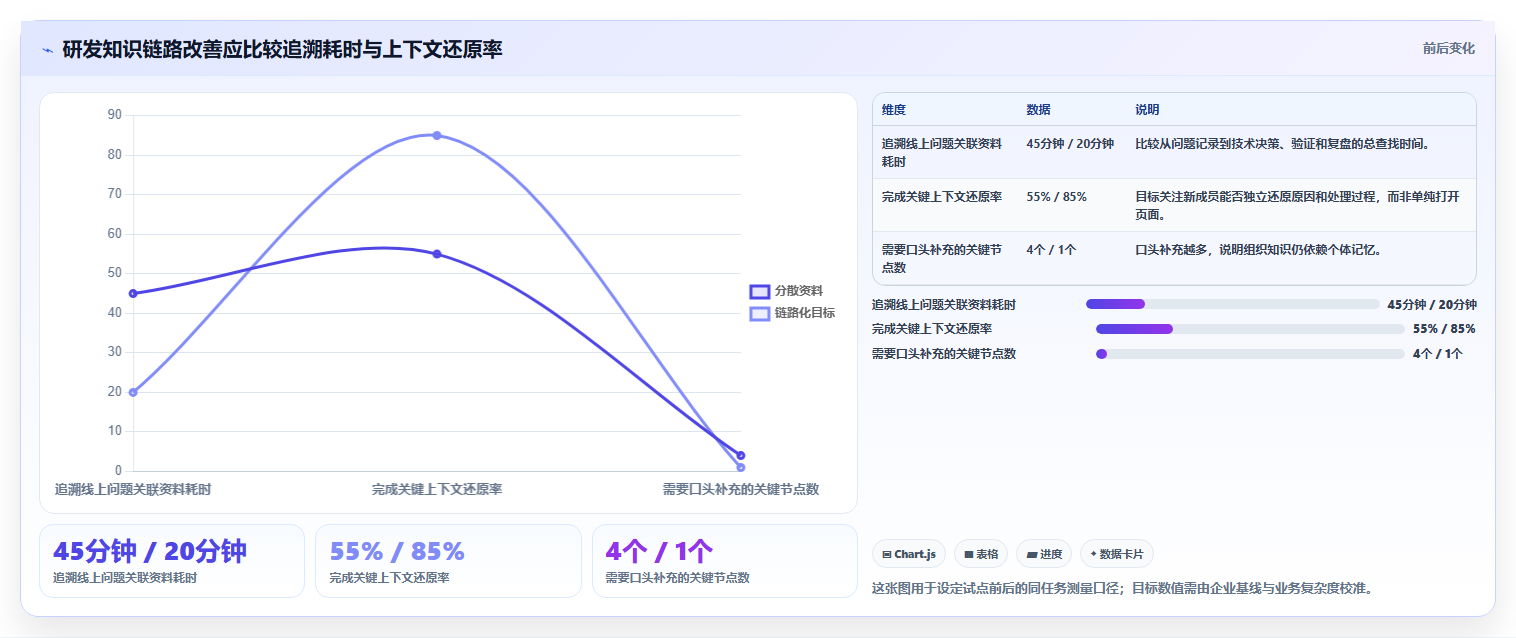1516x638 pixels.
Task: Click the 前后变化 label in header
Action: tap(1448, 48)
